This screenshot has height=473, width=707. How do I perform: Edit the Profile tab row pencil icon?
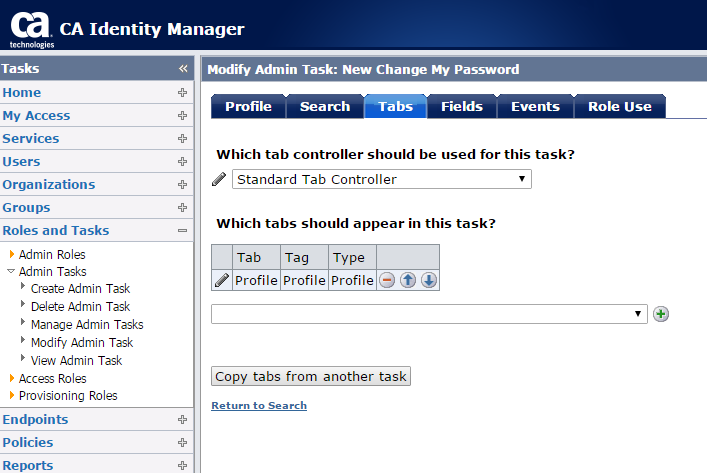click(222, 281)
